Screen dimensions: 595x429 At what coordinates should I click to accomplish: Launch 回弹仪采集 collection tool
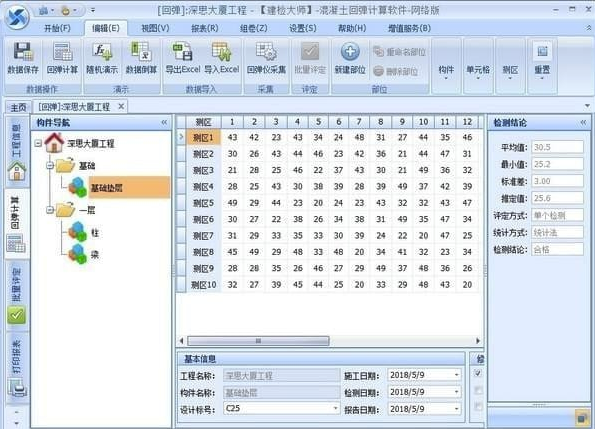point(266,58)
